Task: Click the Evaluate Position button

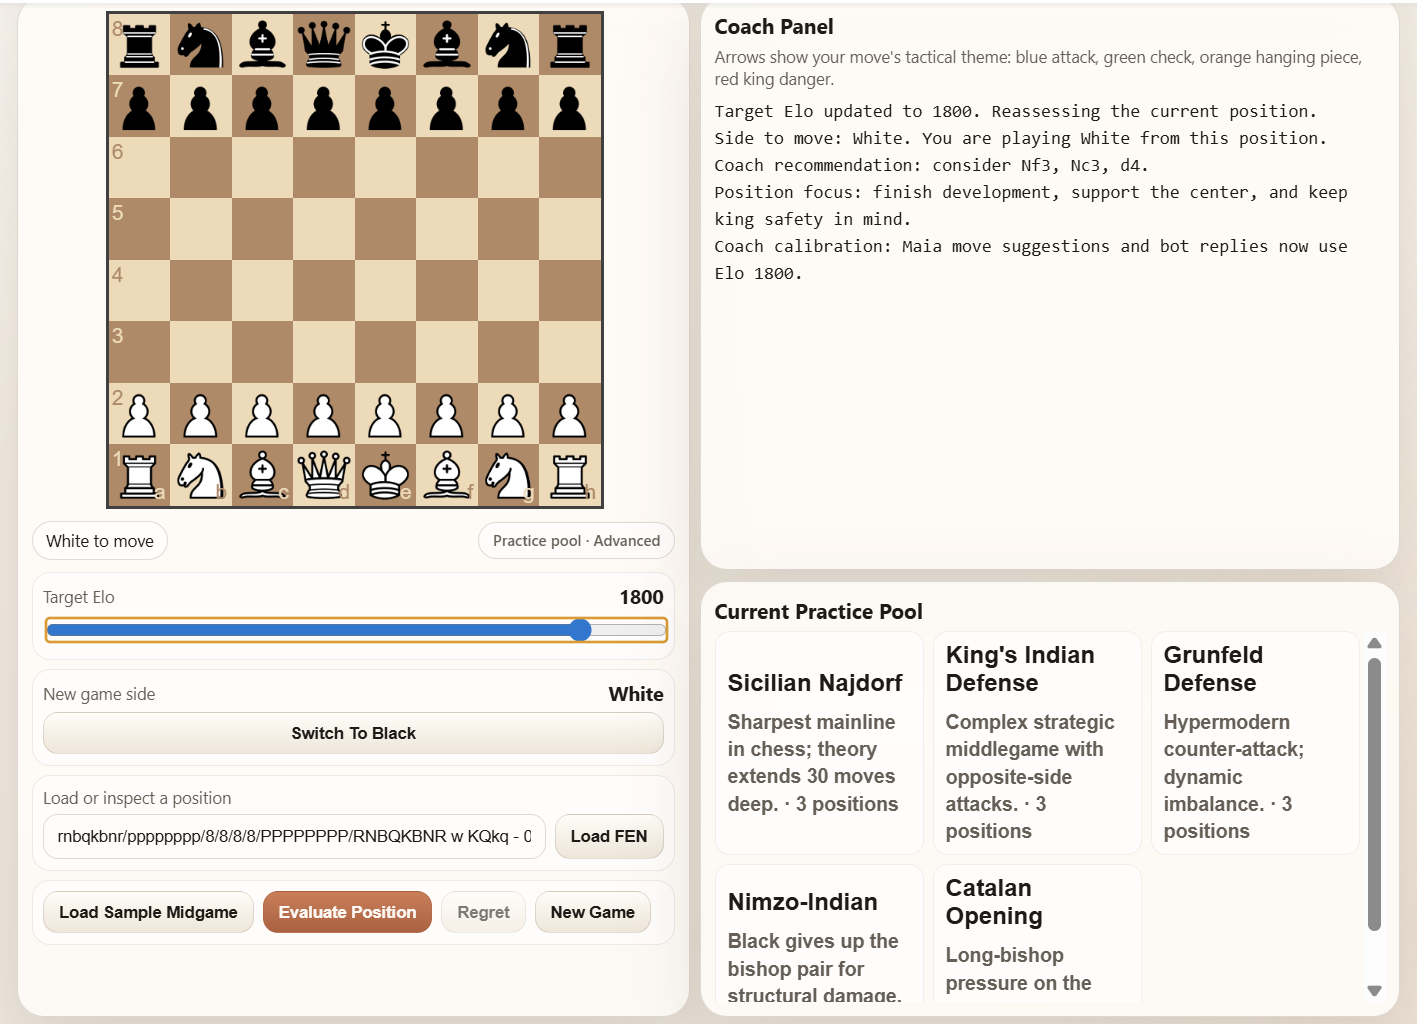Action: click(x=347, y=912)
